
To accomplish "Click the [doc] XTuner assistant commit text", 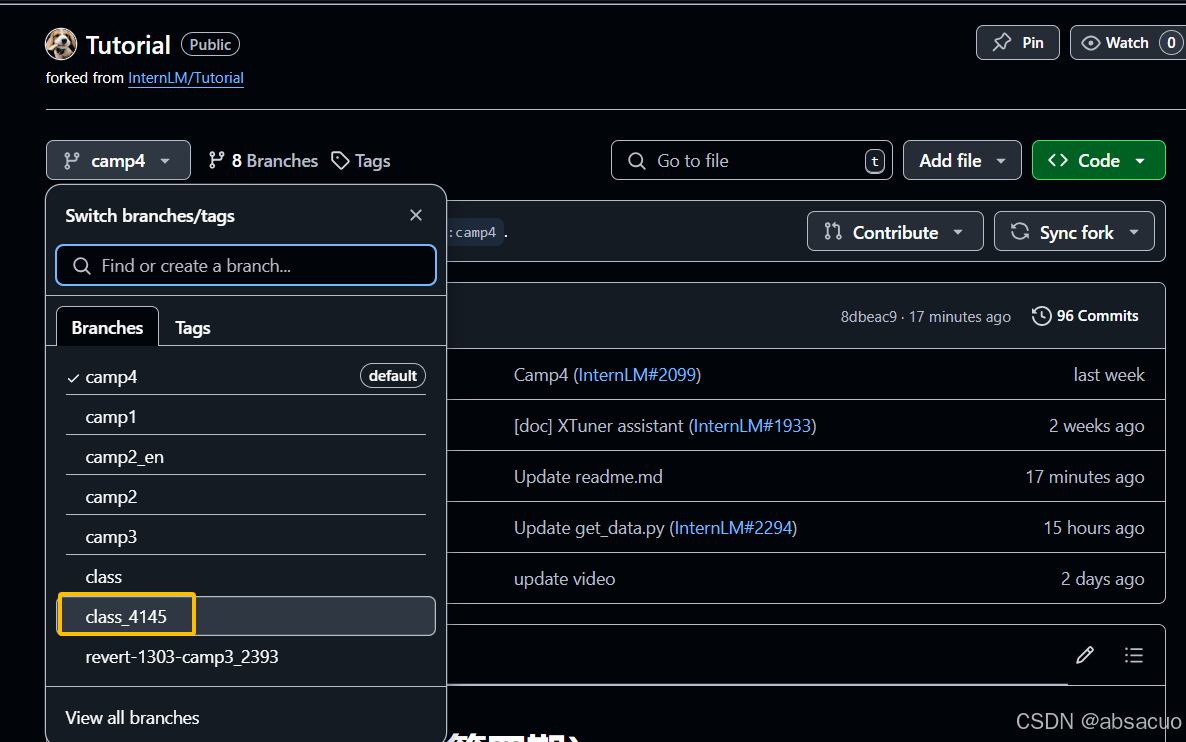I will coord(598,426).
